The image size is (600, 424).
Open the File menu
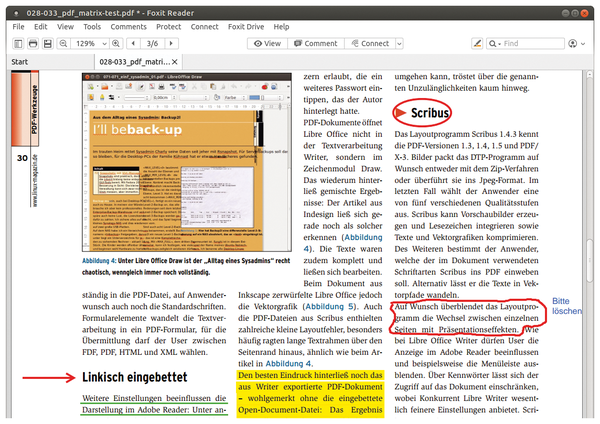18,27
